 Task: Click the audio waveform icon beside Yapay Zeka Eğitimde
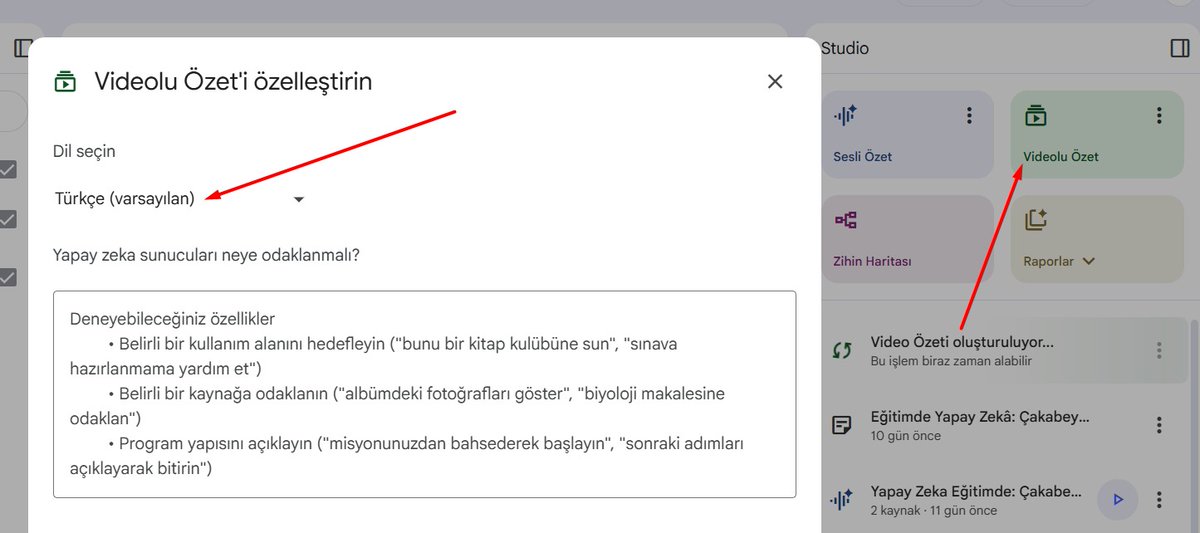(842, 500)
